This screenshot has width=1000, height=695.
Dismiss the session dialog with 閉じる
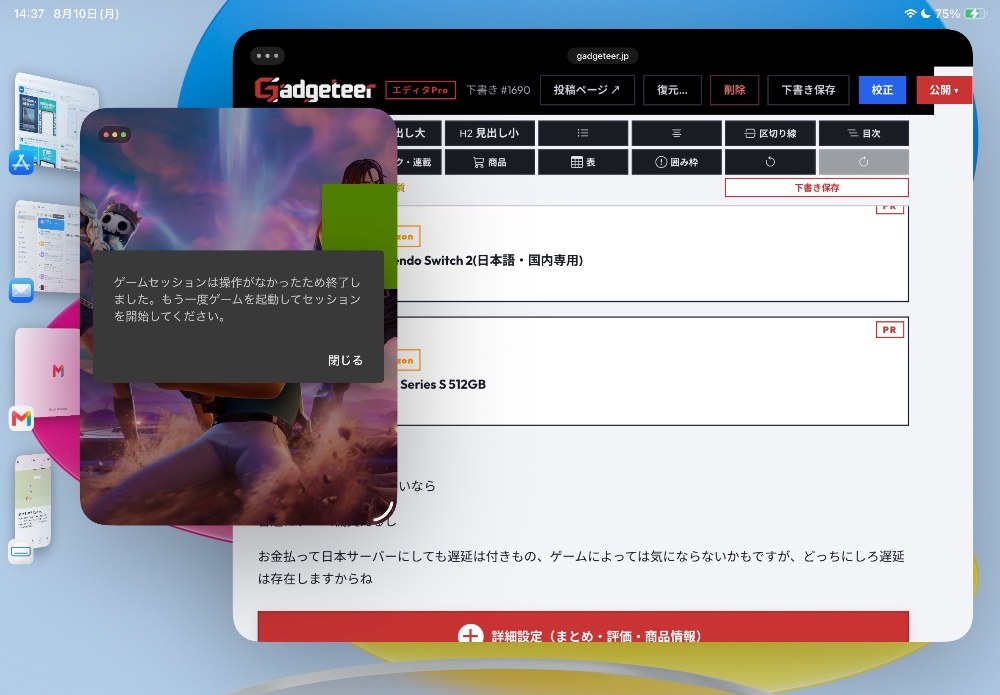345,360
